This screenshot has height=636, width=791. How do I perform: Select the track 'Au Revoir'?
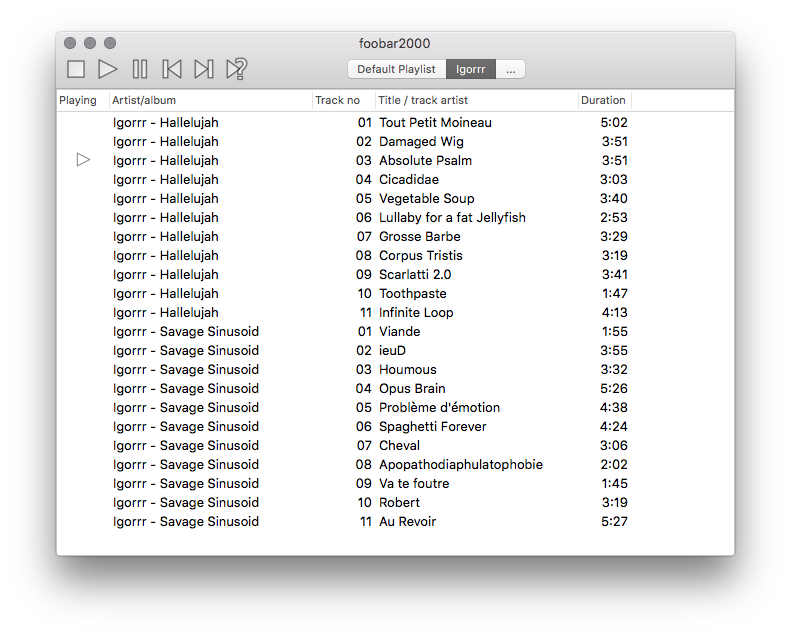tap(408, 522)
